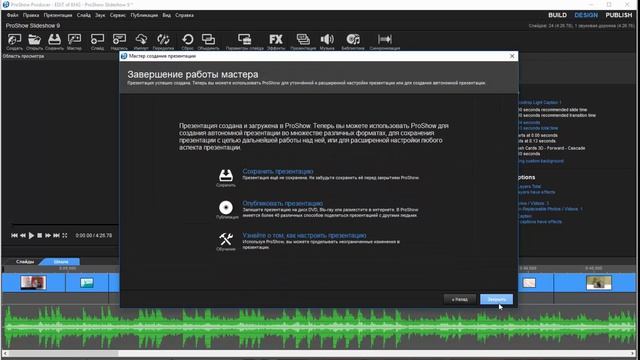Click the Опубликовать презентацию link

[282, 203]
